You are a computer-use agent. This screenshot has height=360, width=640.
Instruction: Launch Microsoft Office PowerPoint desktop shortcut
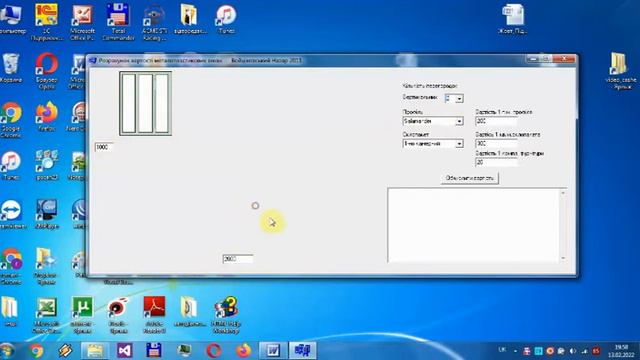82,22
